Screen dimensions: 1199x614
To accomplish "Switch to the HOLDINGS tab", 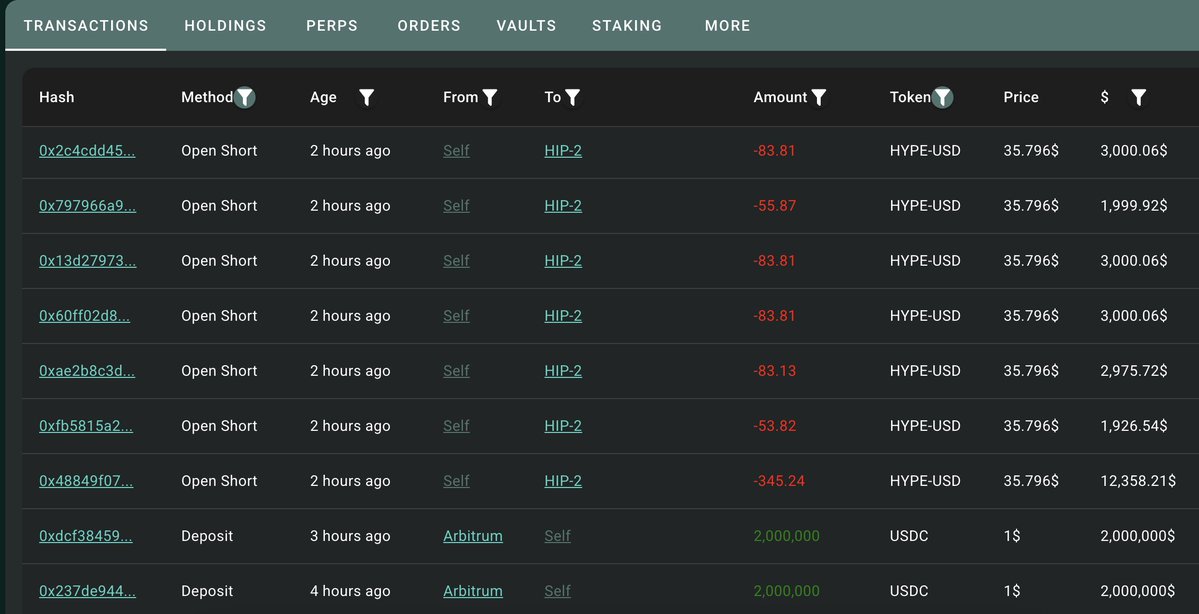I will click(x=225, y=25).
